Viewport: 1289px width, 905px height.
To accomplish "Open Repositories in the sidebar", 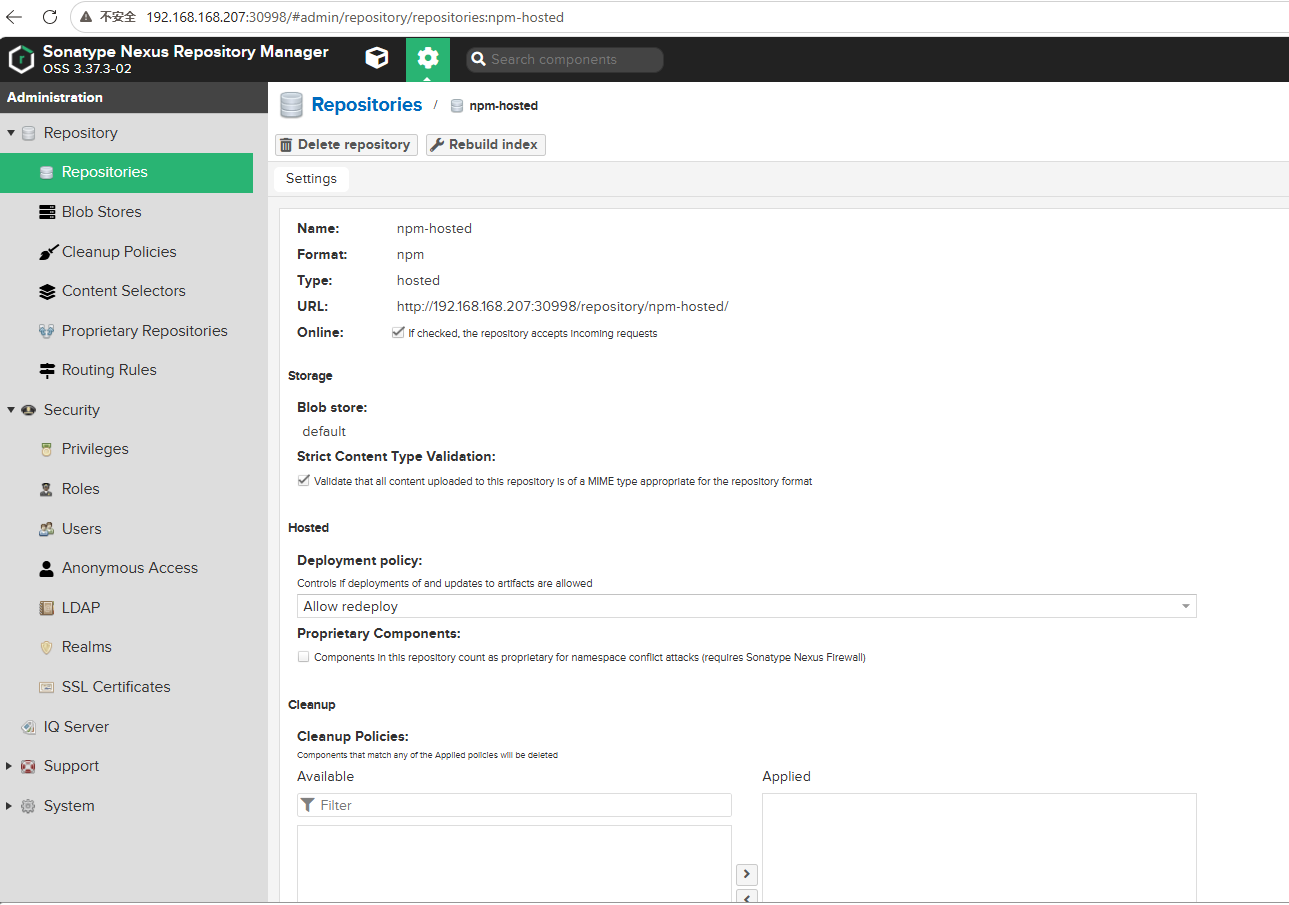I will (127, 172).
